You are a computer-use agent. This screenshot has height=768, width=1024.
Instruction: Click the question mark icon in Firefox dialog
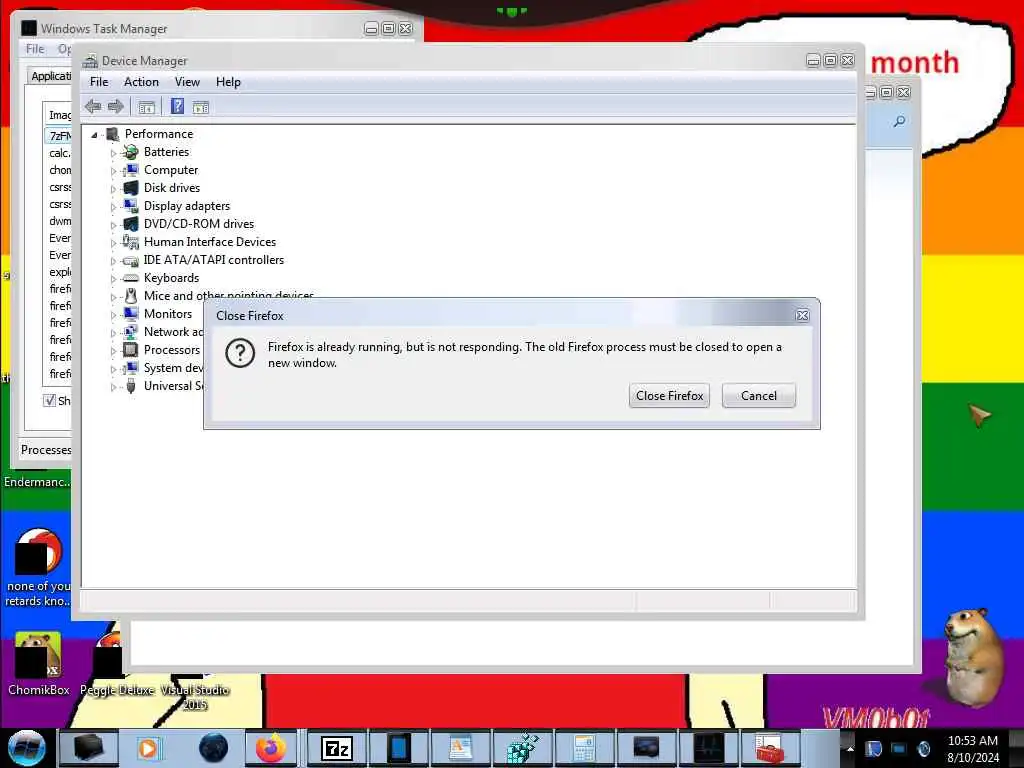[x=240, y=353]
